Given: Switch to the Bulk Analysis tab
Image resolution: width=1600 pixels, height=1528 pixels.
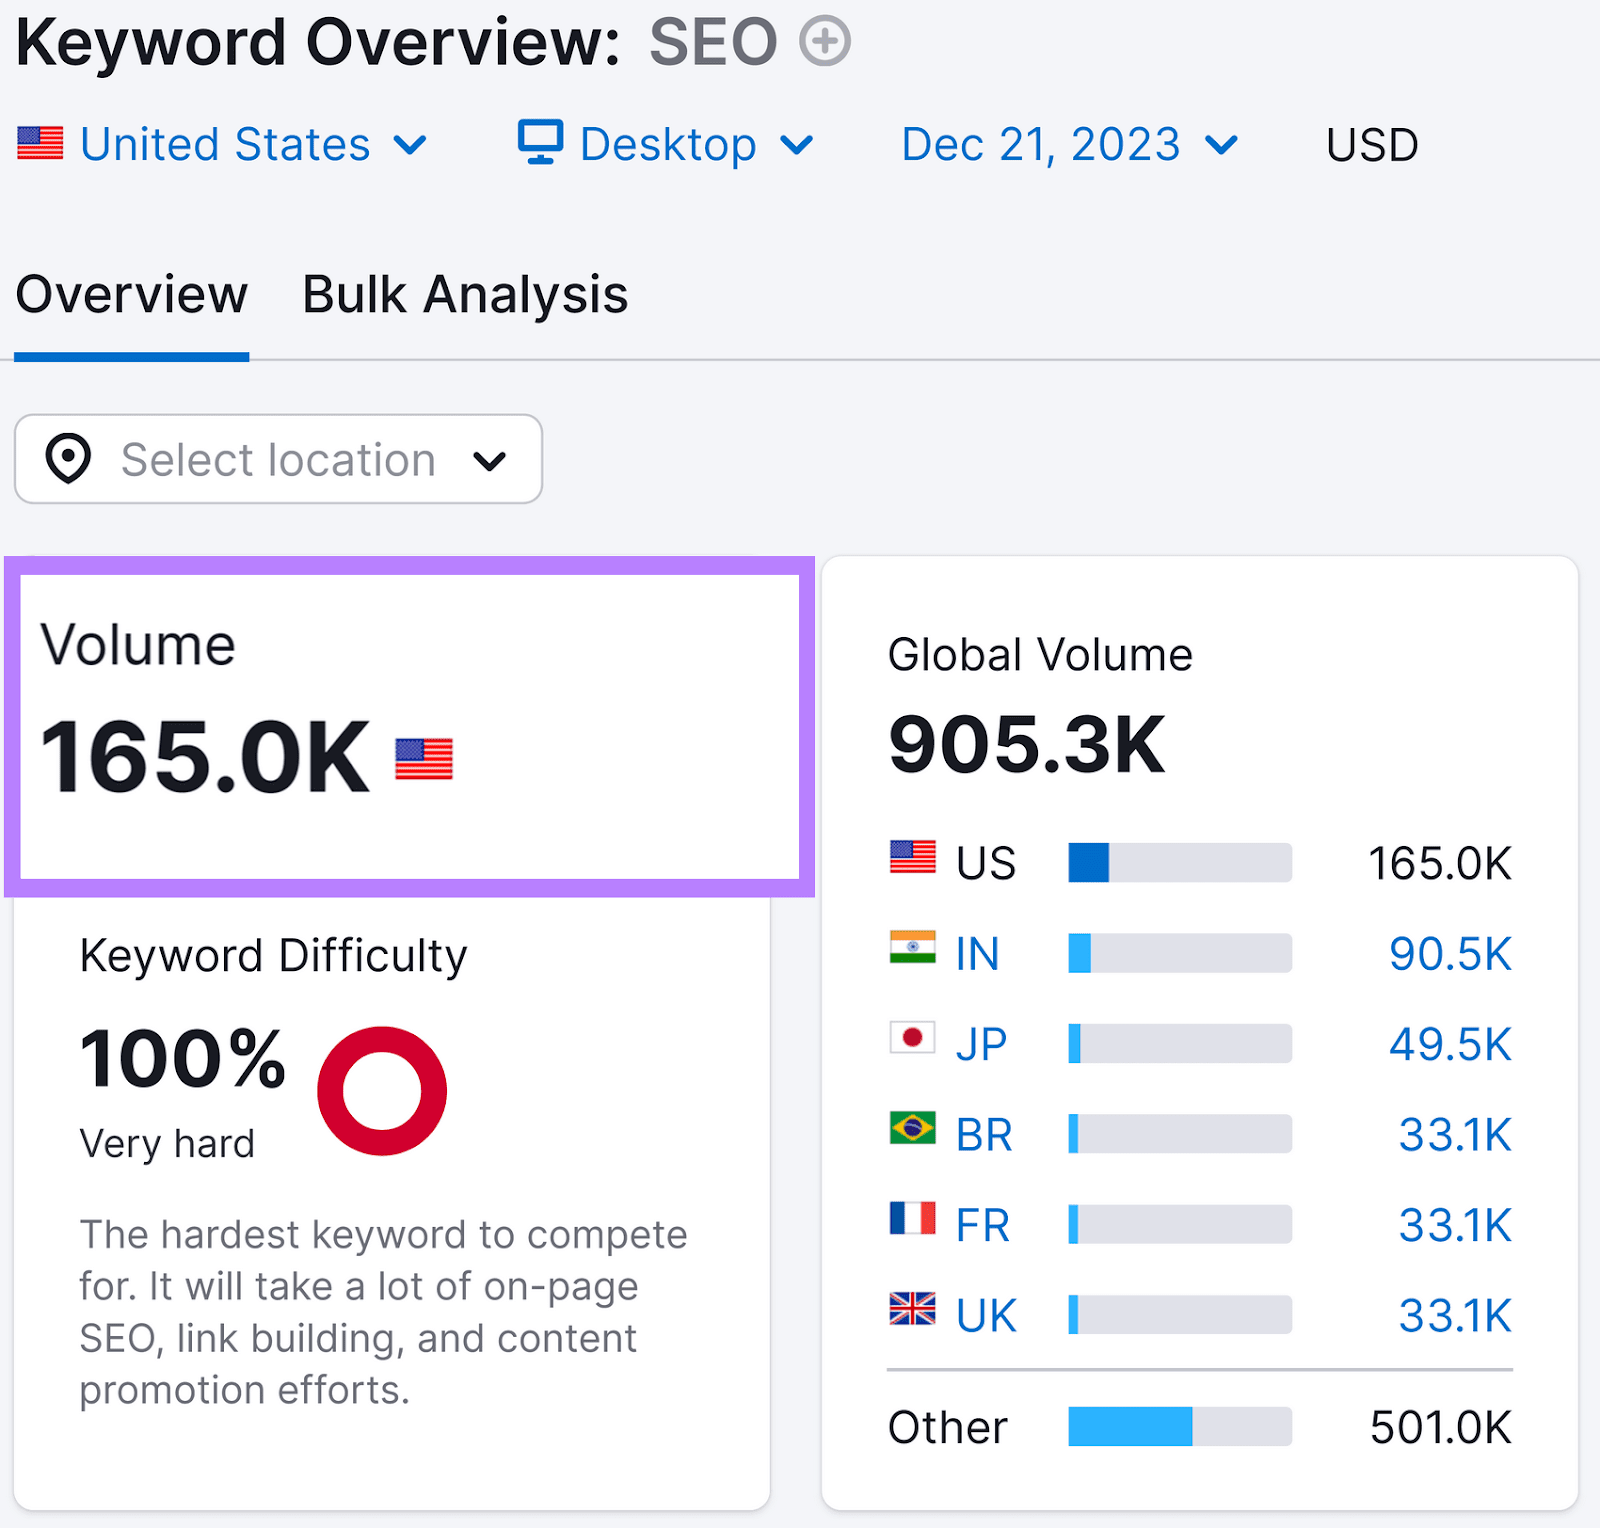Looking at the screenshot, I should point(464,293).
